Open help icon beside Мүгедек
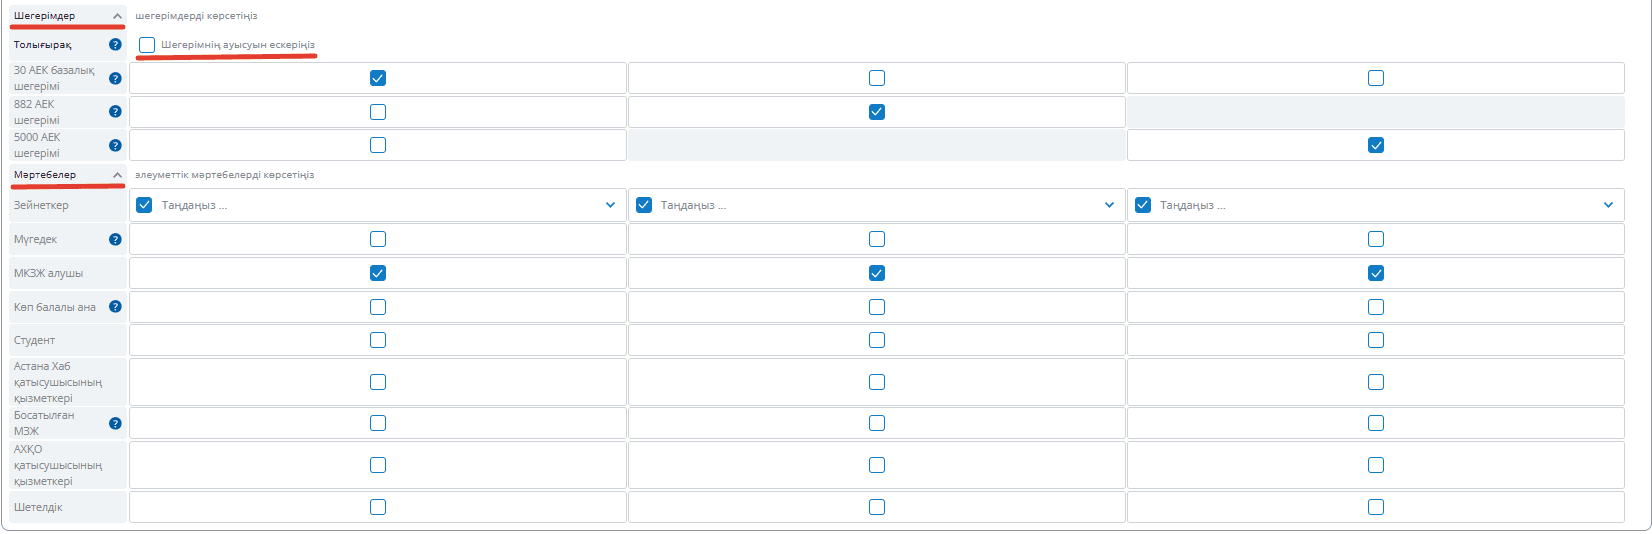 (x=115, y=239)
